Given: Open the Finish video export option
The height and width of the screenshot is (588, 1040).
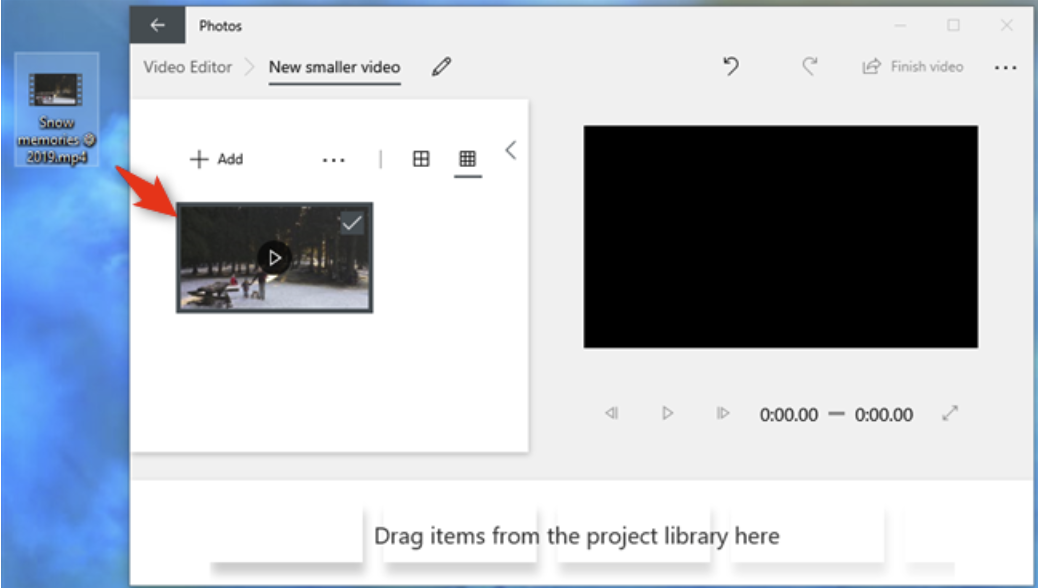Looking at the screenshot, I should click(913, 66).
